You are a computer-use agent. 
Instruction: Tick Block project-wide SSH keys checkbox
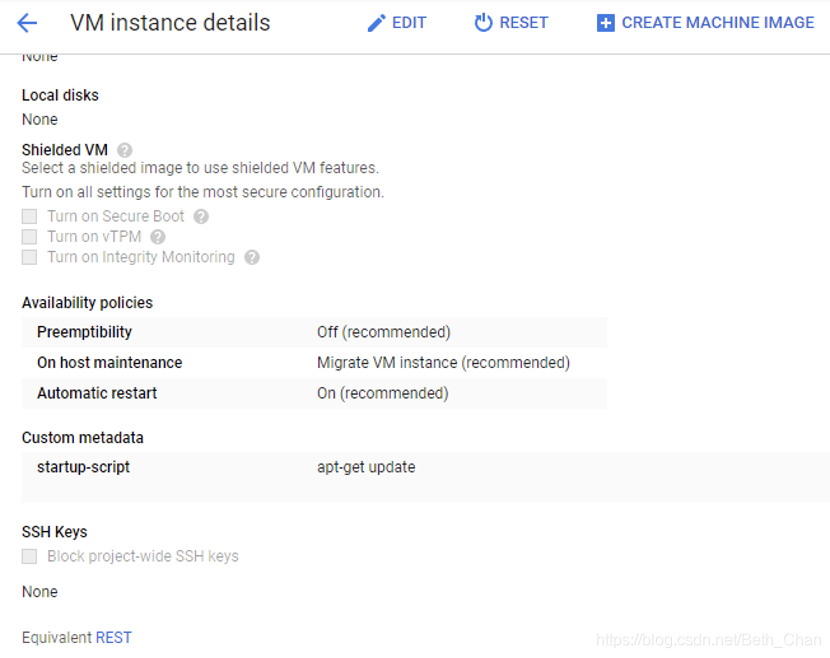(29, 556)
